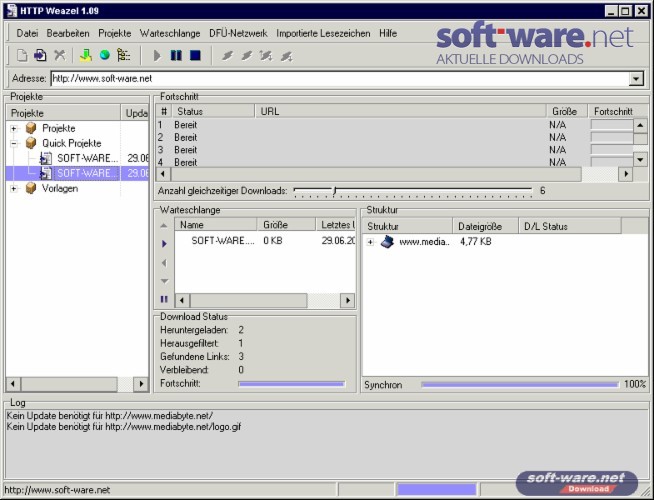This screenshot has height=500, width=654.
Task: Click the grey left arrow beside the queue
Action: coord(164,263)
